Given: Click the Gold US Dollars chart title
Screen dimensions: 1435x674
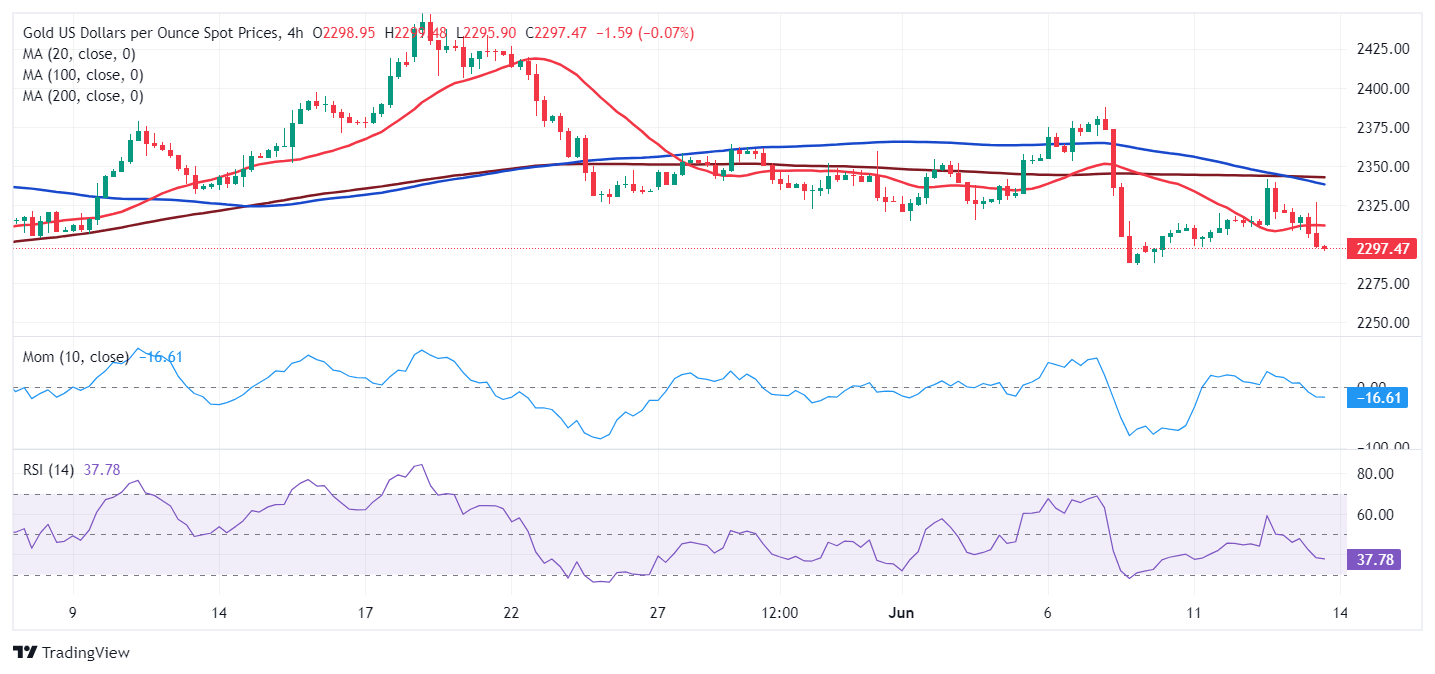Looking at the screenshot, I should click(149, 33).
